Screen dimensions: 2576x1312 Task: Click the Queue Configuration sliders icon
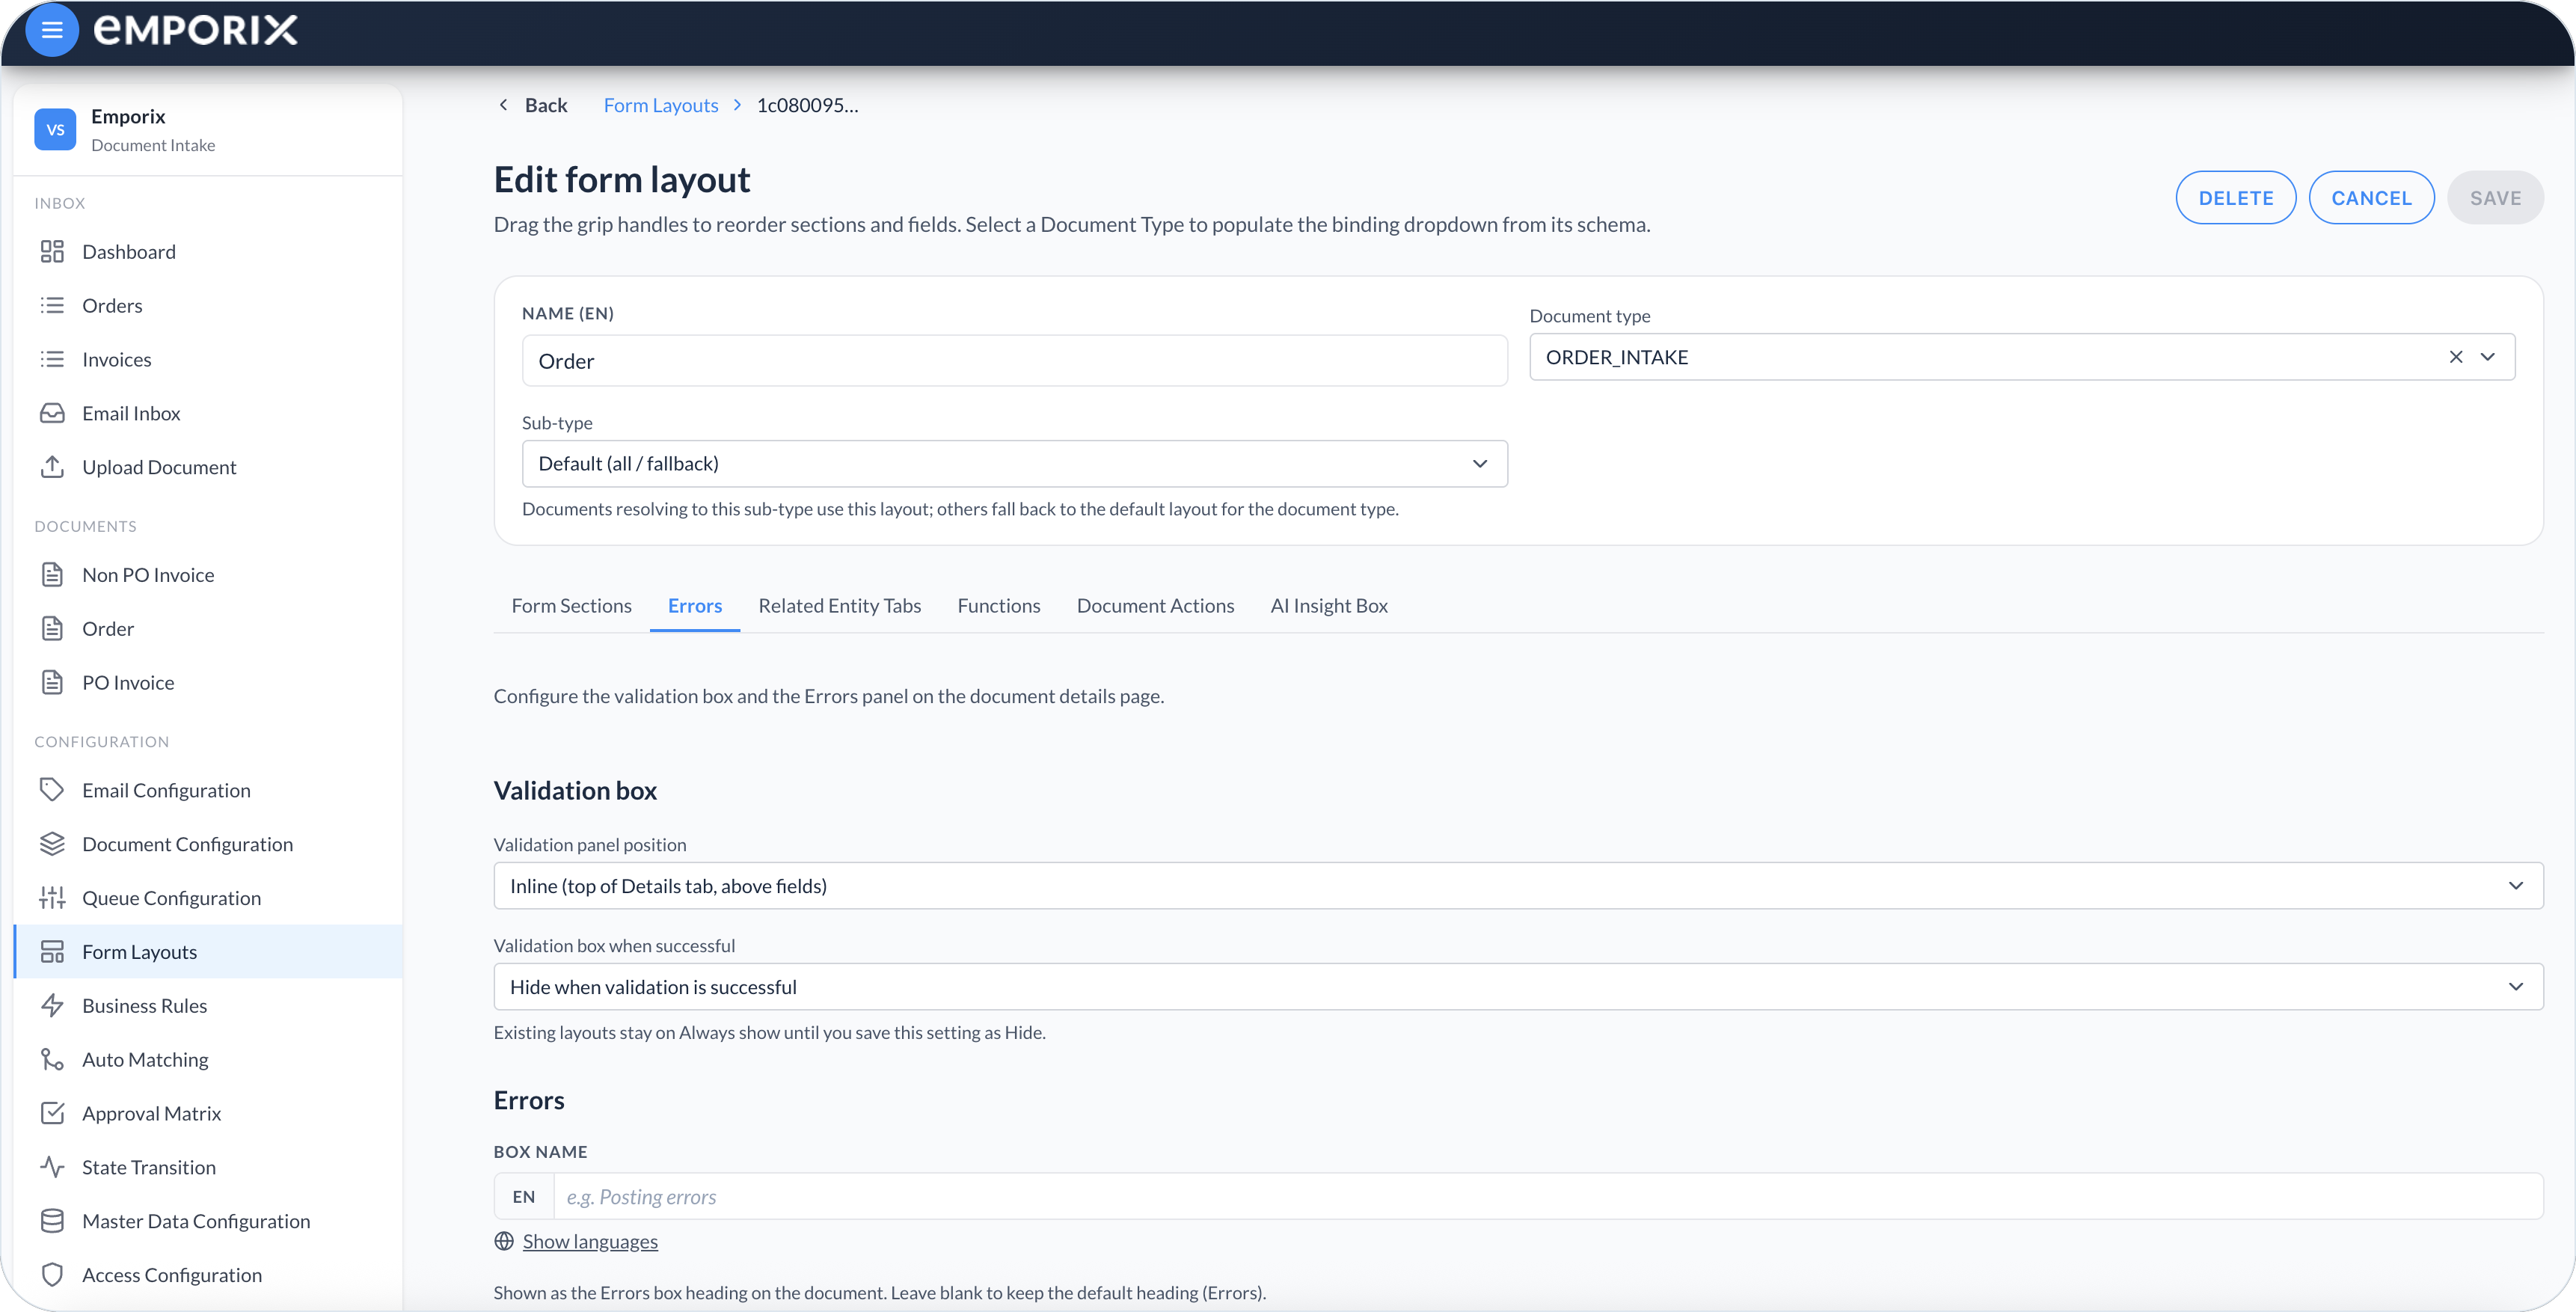(52, 898)
